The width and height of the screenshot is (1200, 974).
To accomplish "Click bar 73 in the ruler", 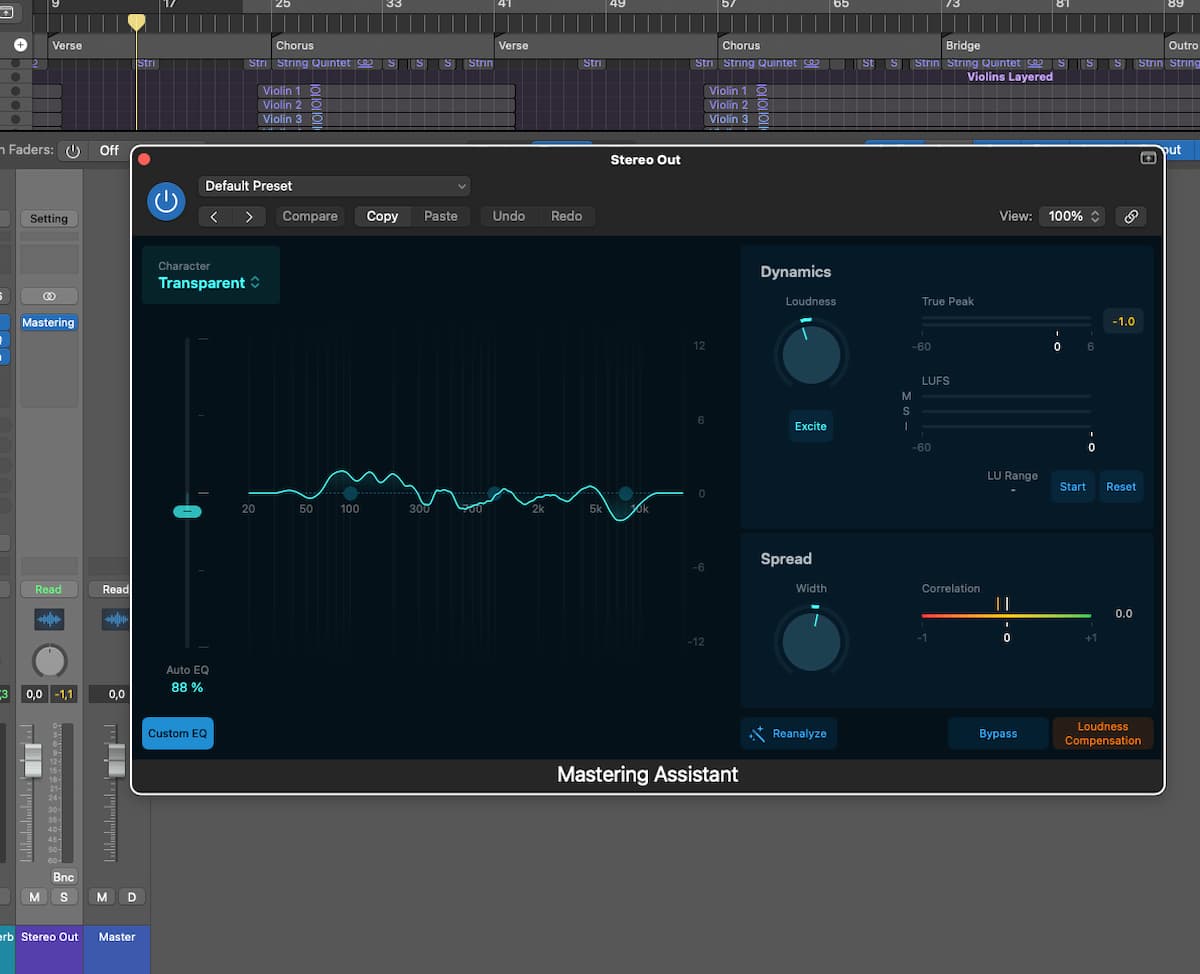I will [953, 5].
